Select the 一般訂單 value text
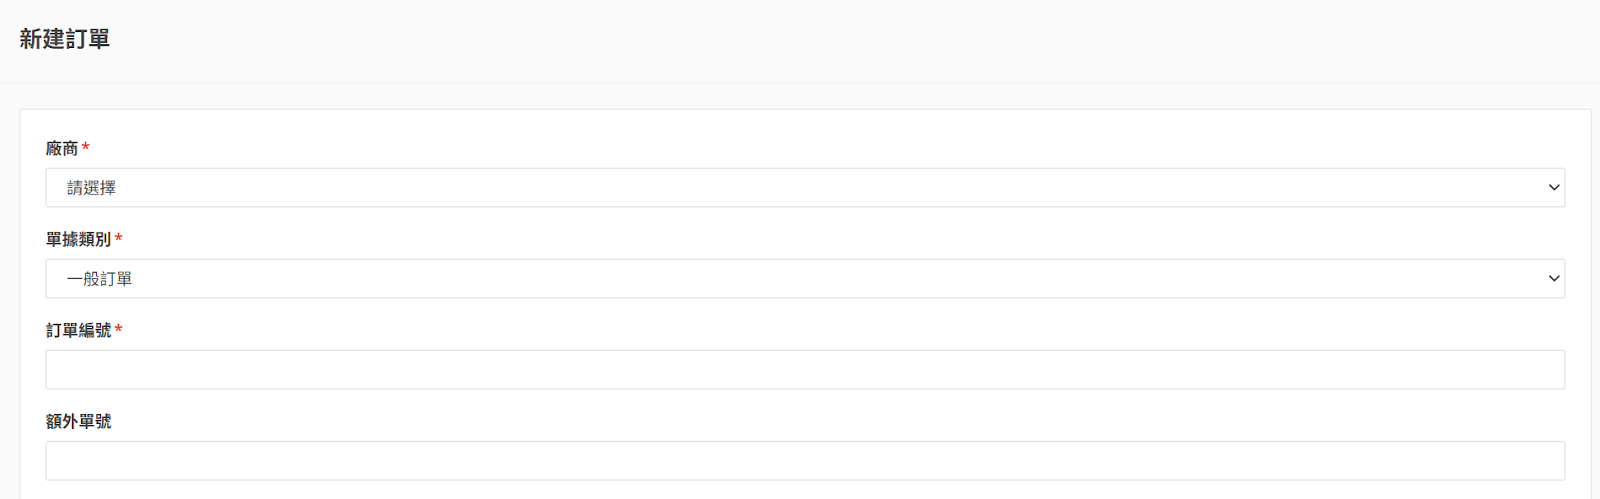Screen dimensions: 1600x499 [99, 279]
